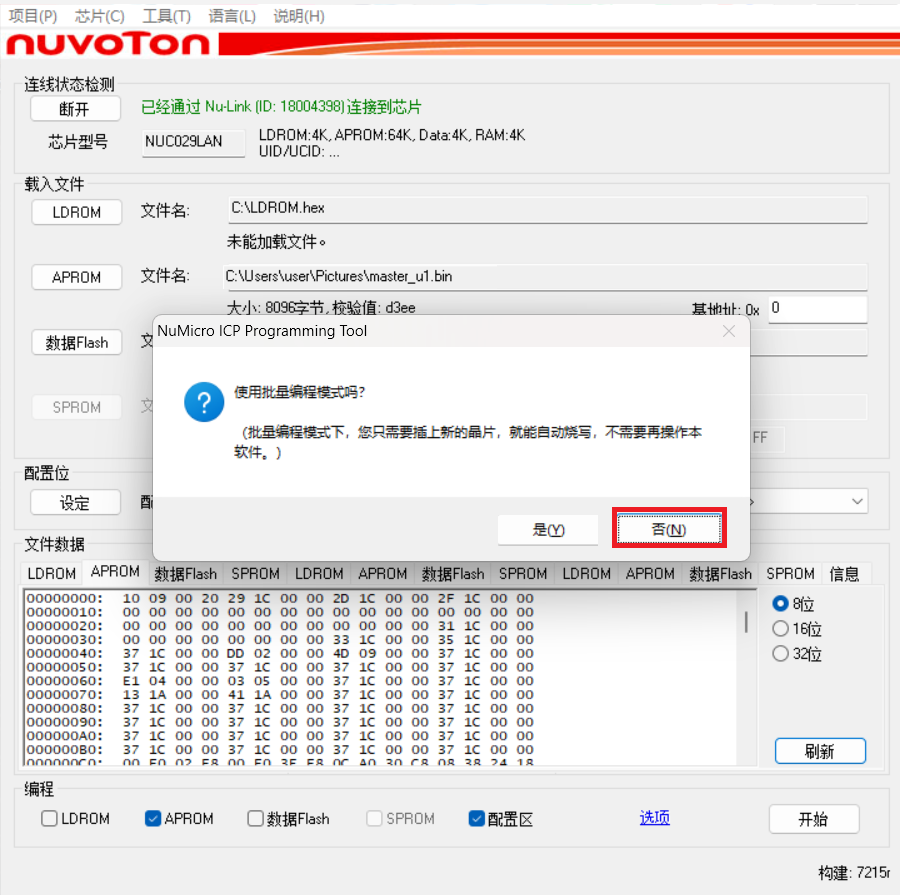This screenshot has width=900, height=895.
Task: Expand the configuration bits dropdown arrow
Action: (x=857, y=501)
